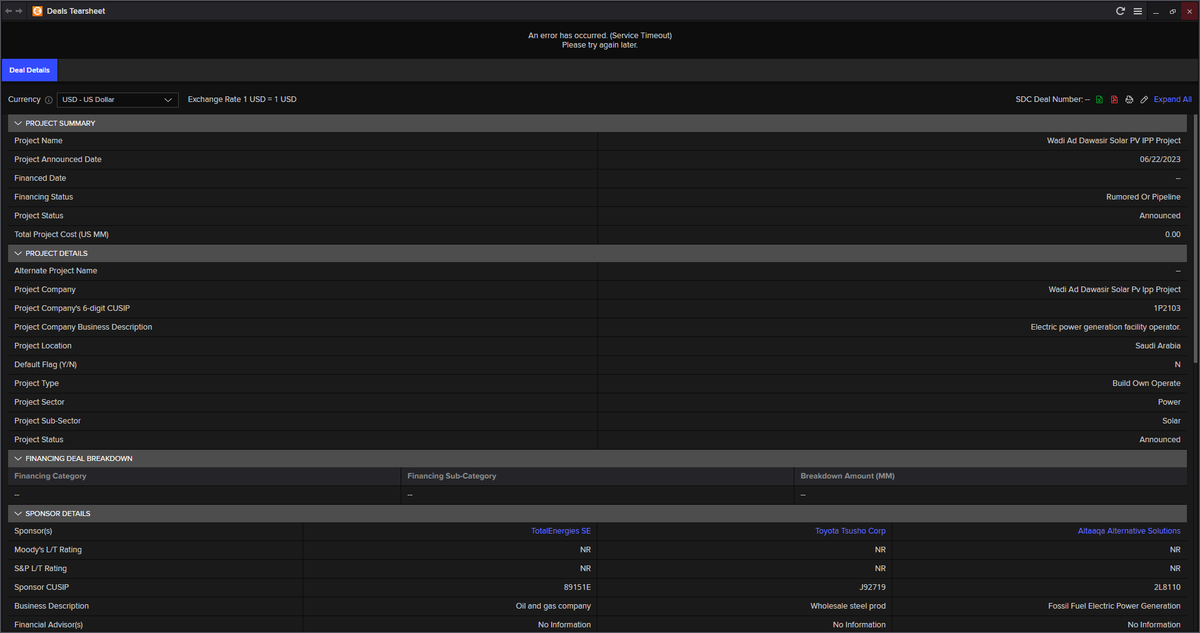Select the 'Rumored Or Pipeline' financing status value
Screen dimensions: 1200x633
1143,197
